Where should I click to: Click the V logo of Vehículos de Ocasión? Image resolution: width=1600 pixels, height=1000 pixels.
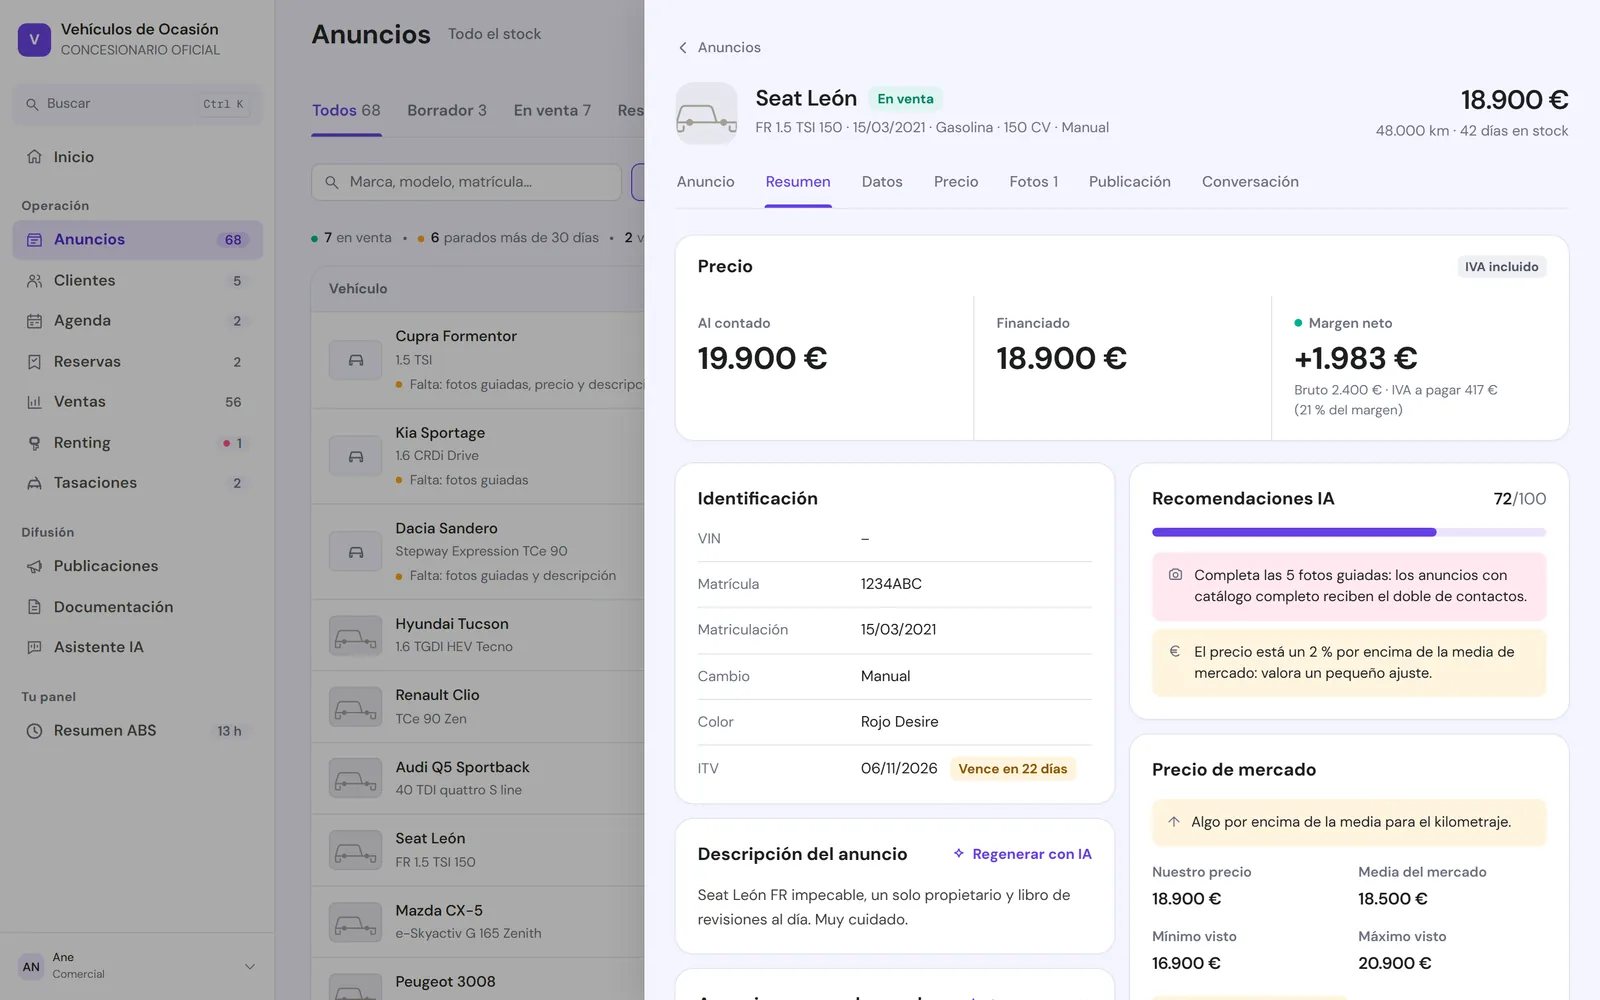(x=34, y=40)
